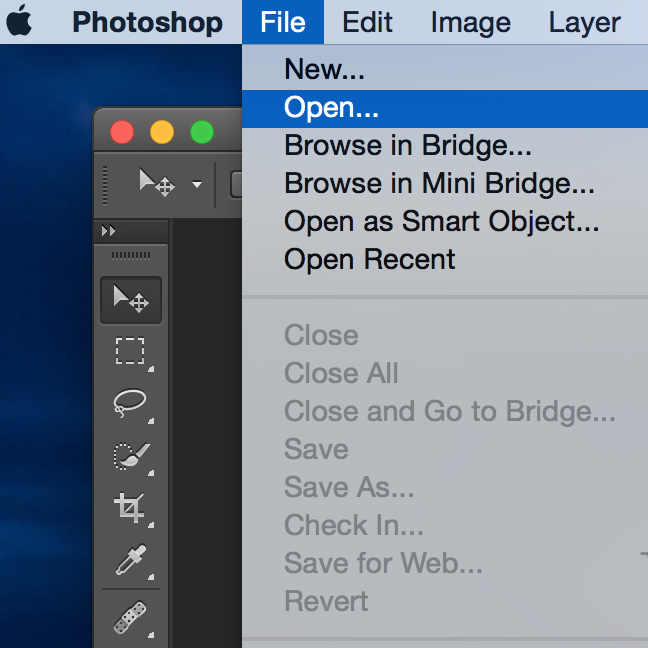Image resolution: width=648 pixels, height=648 pixels.
Task: Click Browse in Bridge... menu entry
Action: pos(407,145)
